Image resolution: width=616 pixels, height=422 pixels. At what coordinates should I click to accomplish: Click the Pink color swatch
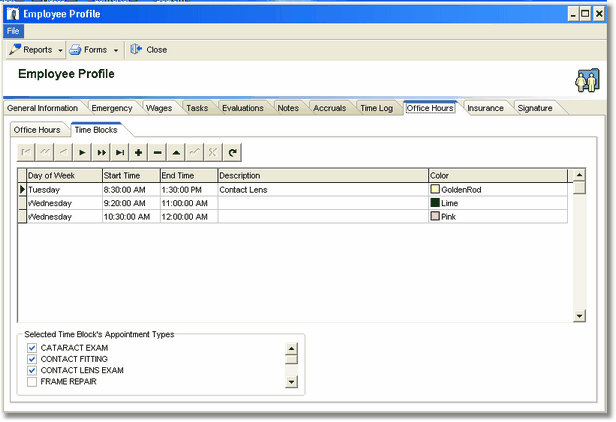coord(435,216)
